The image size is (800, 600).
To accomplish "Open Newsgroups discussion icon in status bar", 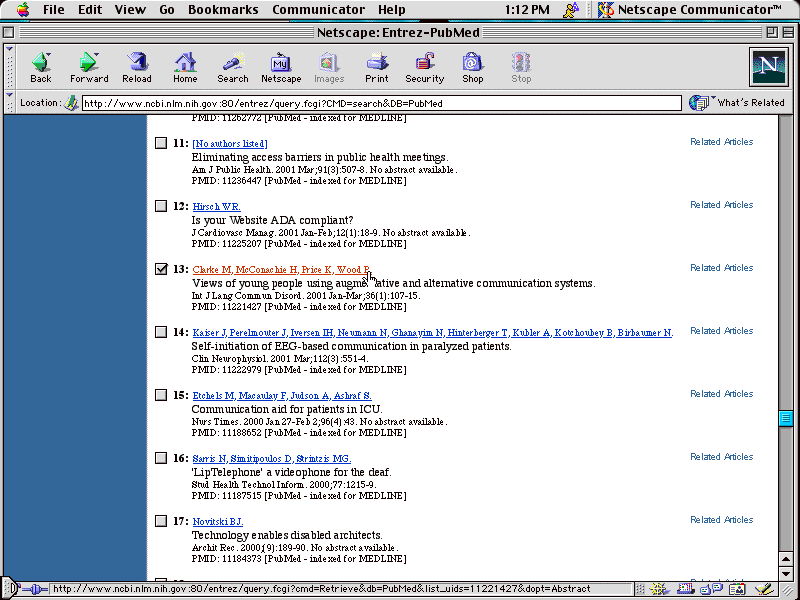I will [711, 589].
